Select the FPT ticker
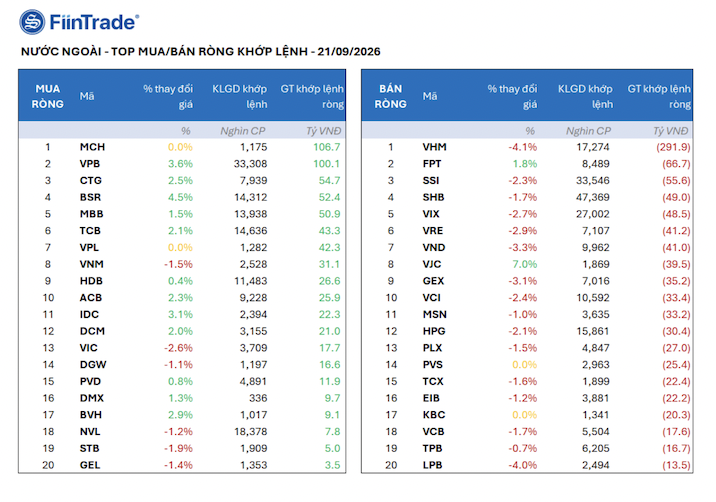The height and width of the screenshot is (502, 716). pyautogui.click(x=432, y=164)
